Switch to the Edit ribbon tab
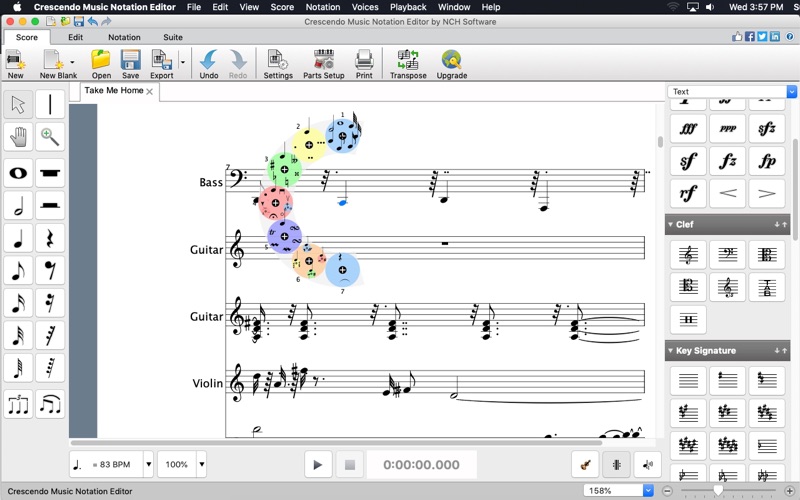Viewport: 800px width, 500px height. (x=76, y=37)
